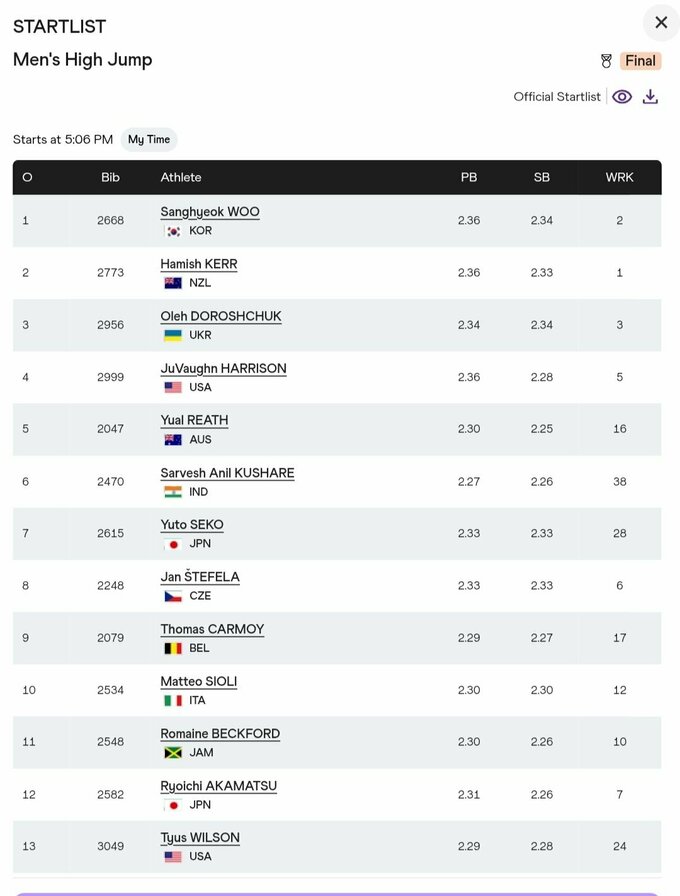Click the Czech flag next to CZE

click(x=173, y=596)
